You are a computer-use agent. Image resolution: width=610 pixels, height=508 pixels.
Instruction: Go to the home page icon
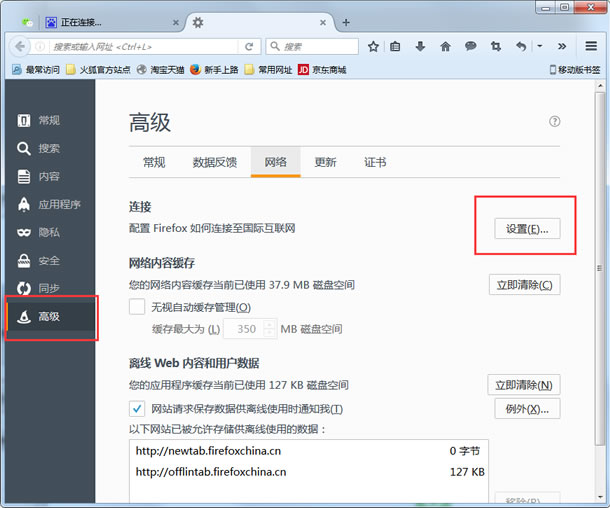tap(445, 46)
